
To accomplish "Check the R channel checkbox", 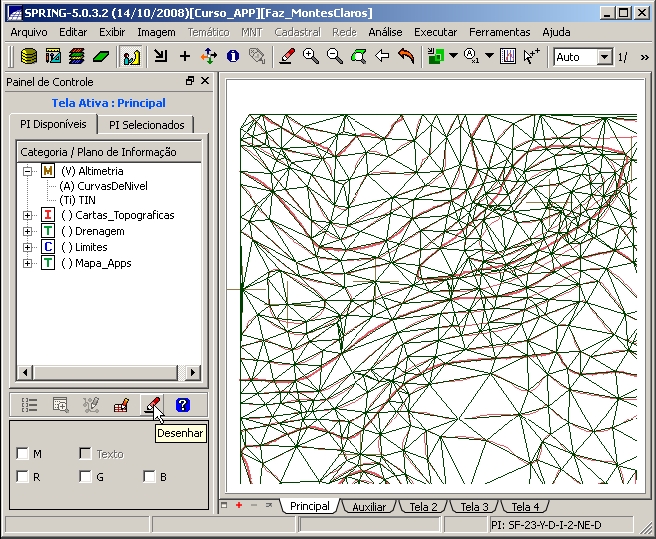I will pyautogui.click(x=23, y=477).
